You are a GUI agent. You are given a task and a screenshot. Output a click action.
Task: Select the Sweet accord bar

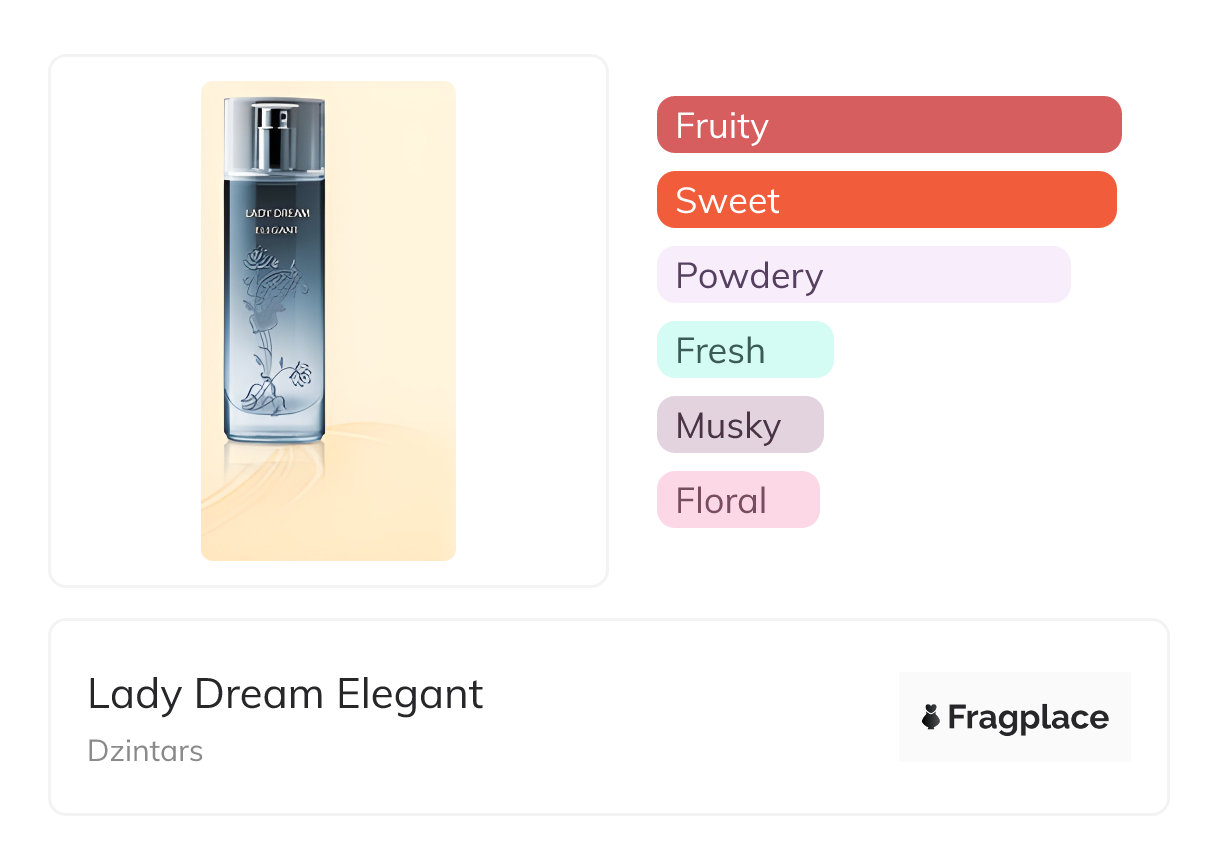(886, 200)
